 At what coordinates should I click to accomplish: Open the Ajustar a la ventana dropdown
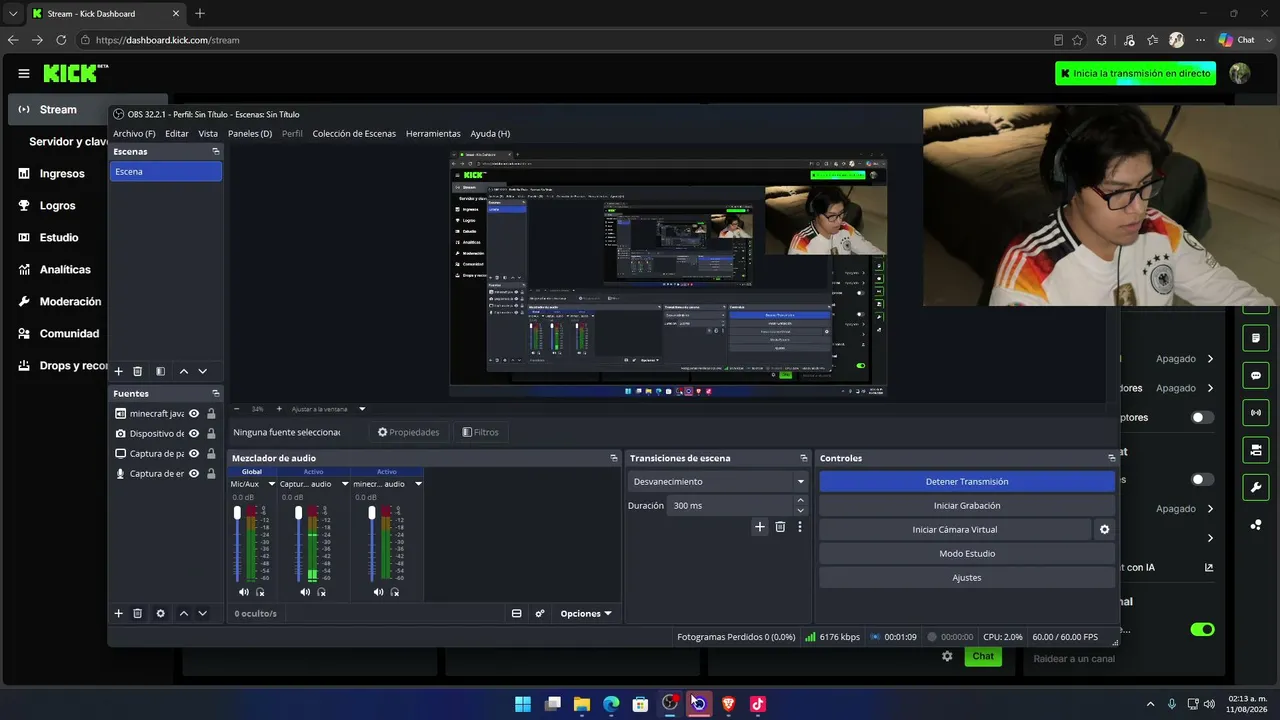pyautogui.click(x=362, y=409)
